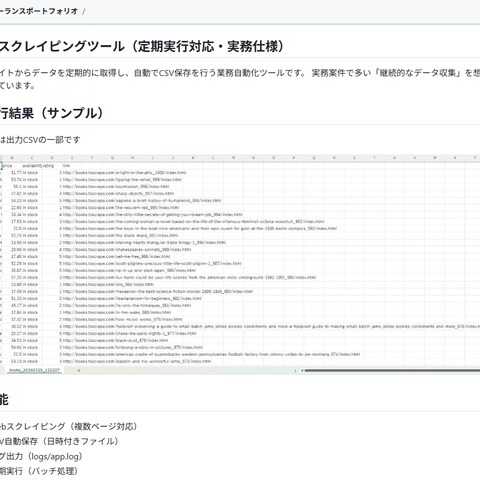480x480 pixels.
Task: Click the birdsong-a-story-in-pictures_975 URL cell
Action: click(x=132, y=347)
